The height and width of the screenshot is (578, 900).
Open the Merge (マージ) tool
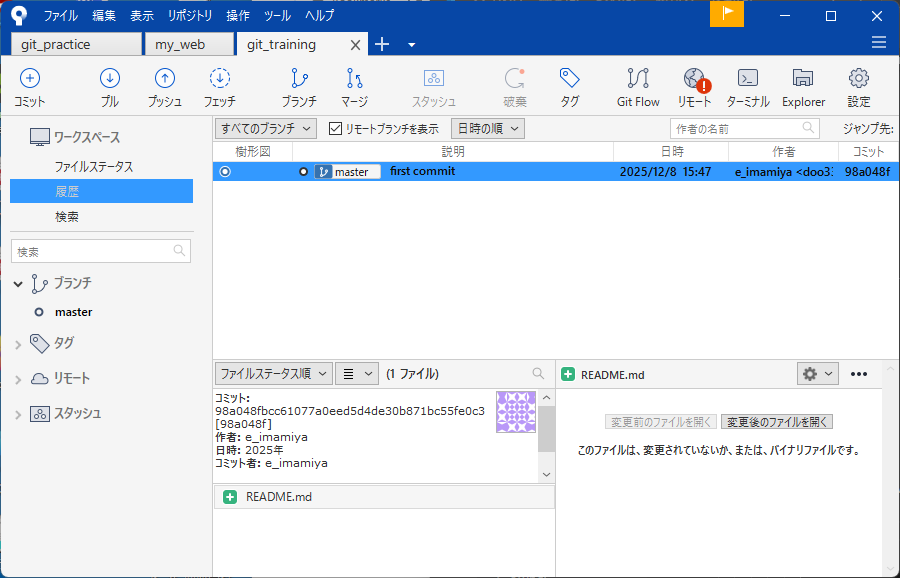[354, 87]
